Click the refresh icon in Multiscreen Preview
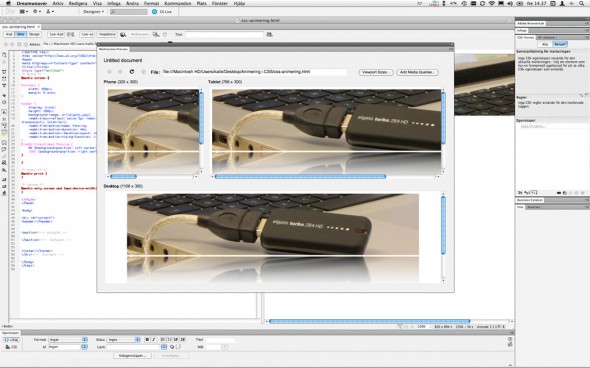This screenshot has height=368, width=590. coord(132,71)
